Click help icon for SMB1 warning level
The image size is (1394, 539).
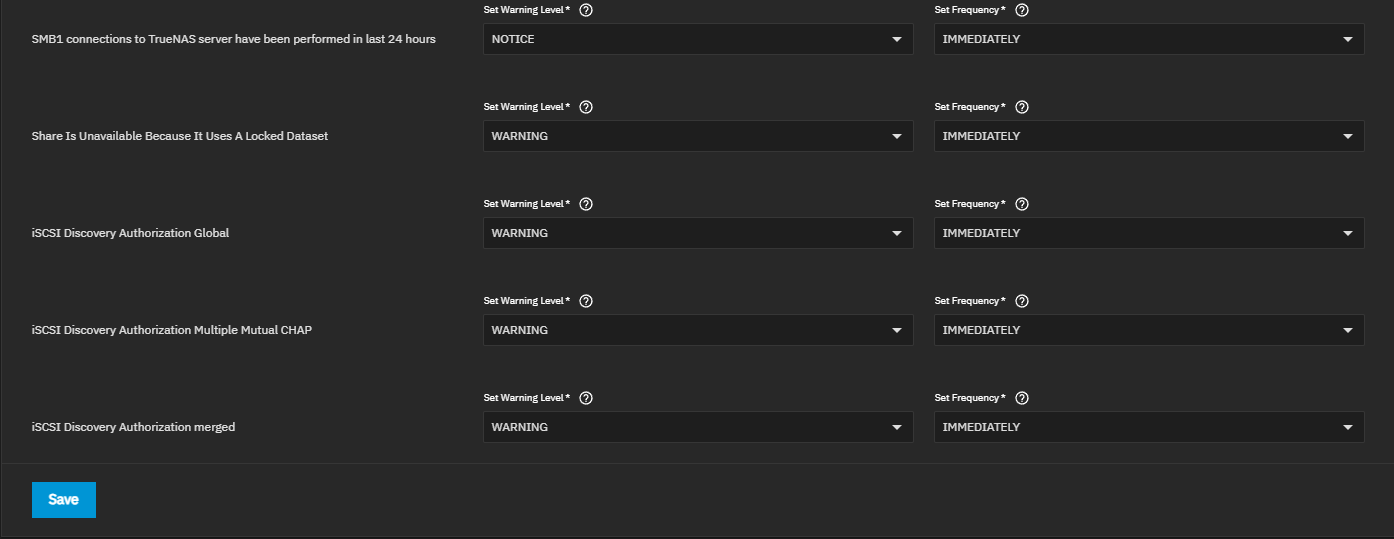[586, 10]
